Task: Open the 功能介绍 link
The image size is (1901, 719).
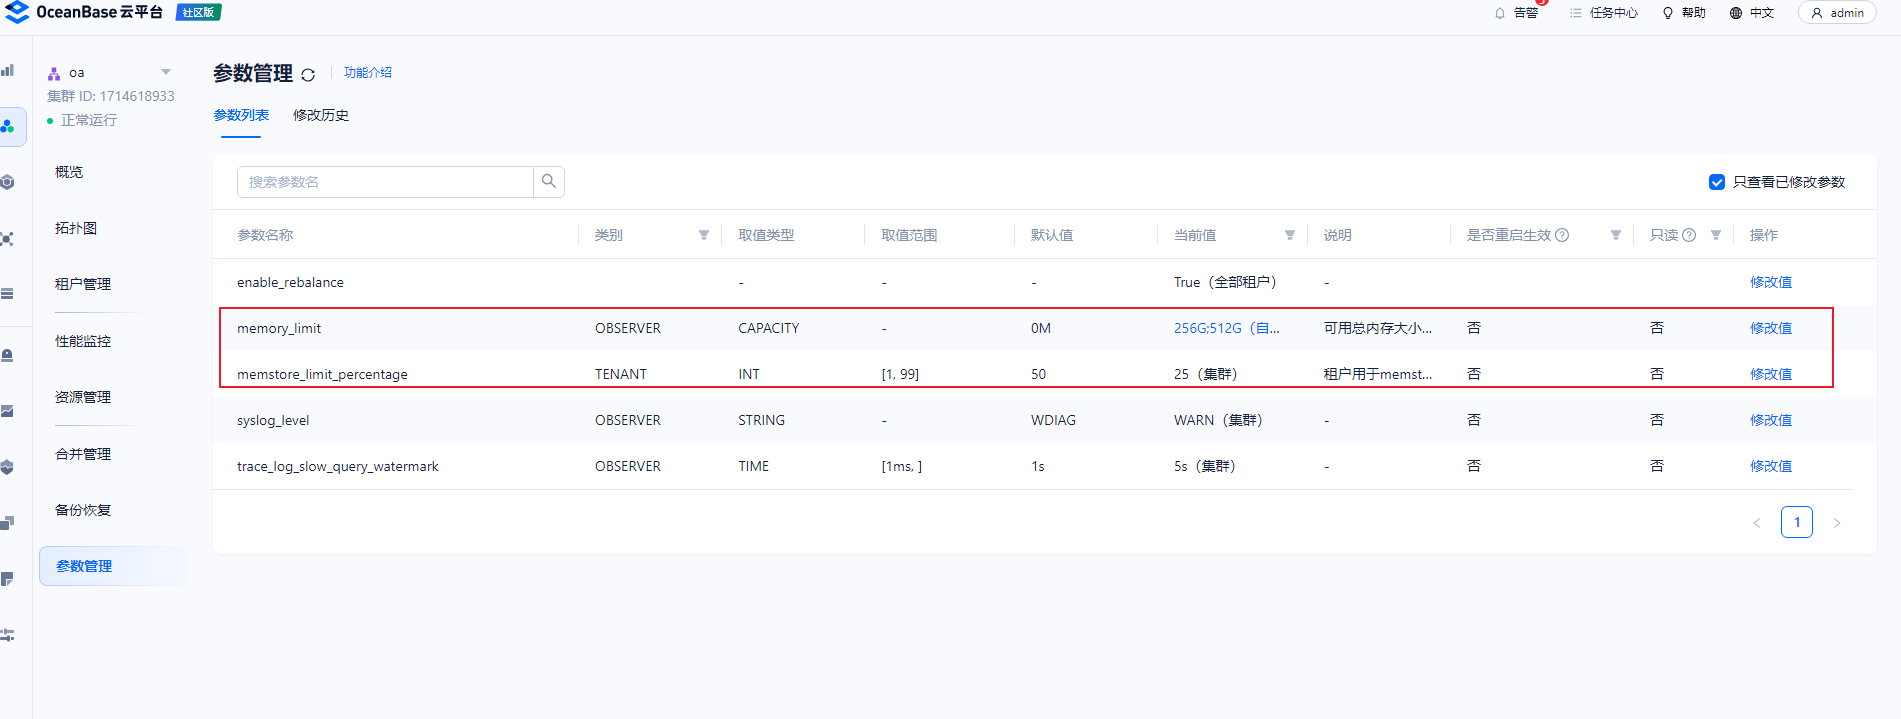Action: click(368, 73)
